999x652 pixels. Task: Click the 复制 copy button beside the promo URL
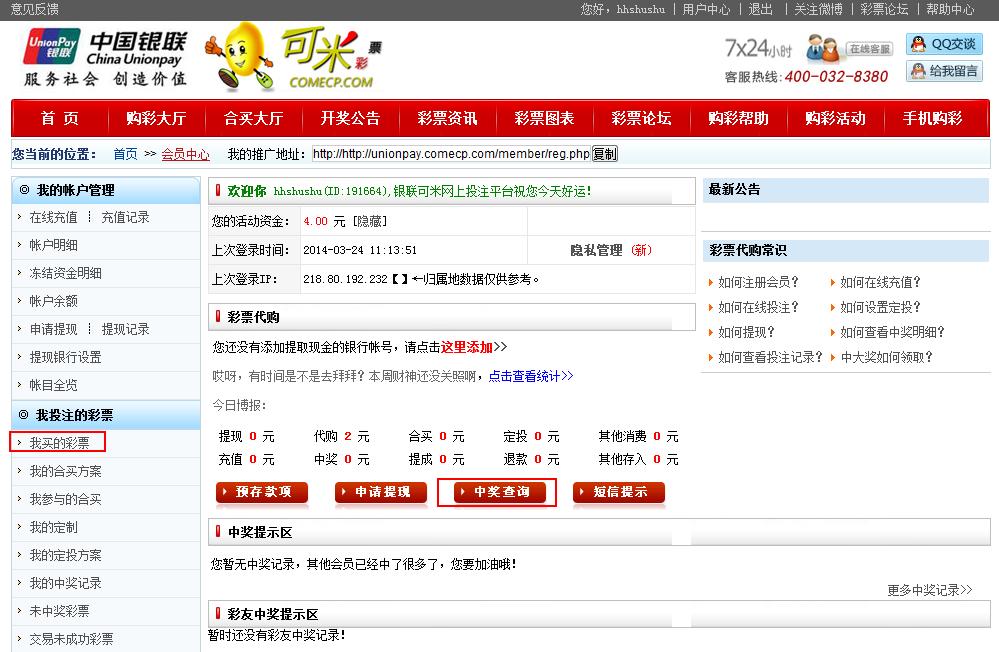[x=605, y=154]
